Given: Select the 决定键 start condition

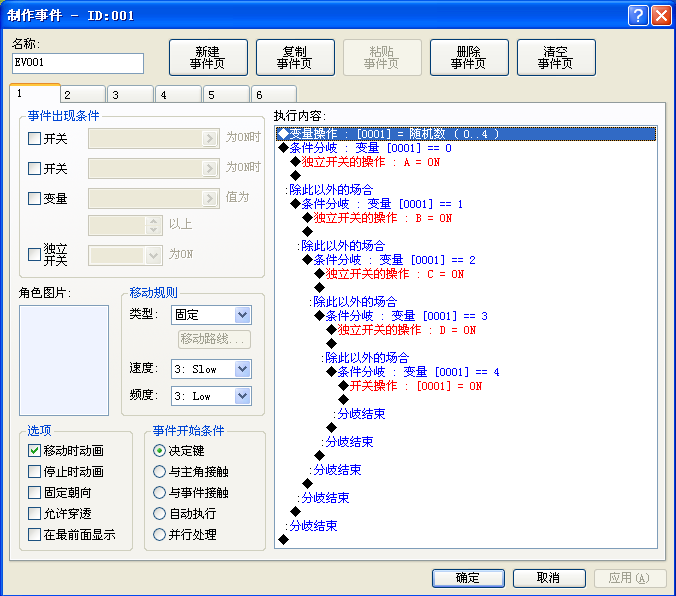Looking at the screenshot, I should click(159, 451).
